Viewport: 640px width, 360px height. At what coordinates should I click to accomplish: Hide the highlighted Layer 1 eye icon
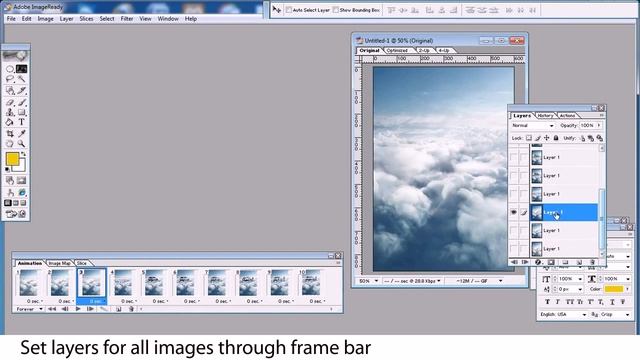point(513,212)
